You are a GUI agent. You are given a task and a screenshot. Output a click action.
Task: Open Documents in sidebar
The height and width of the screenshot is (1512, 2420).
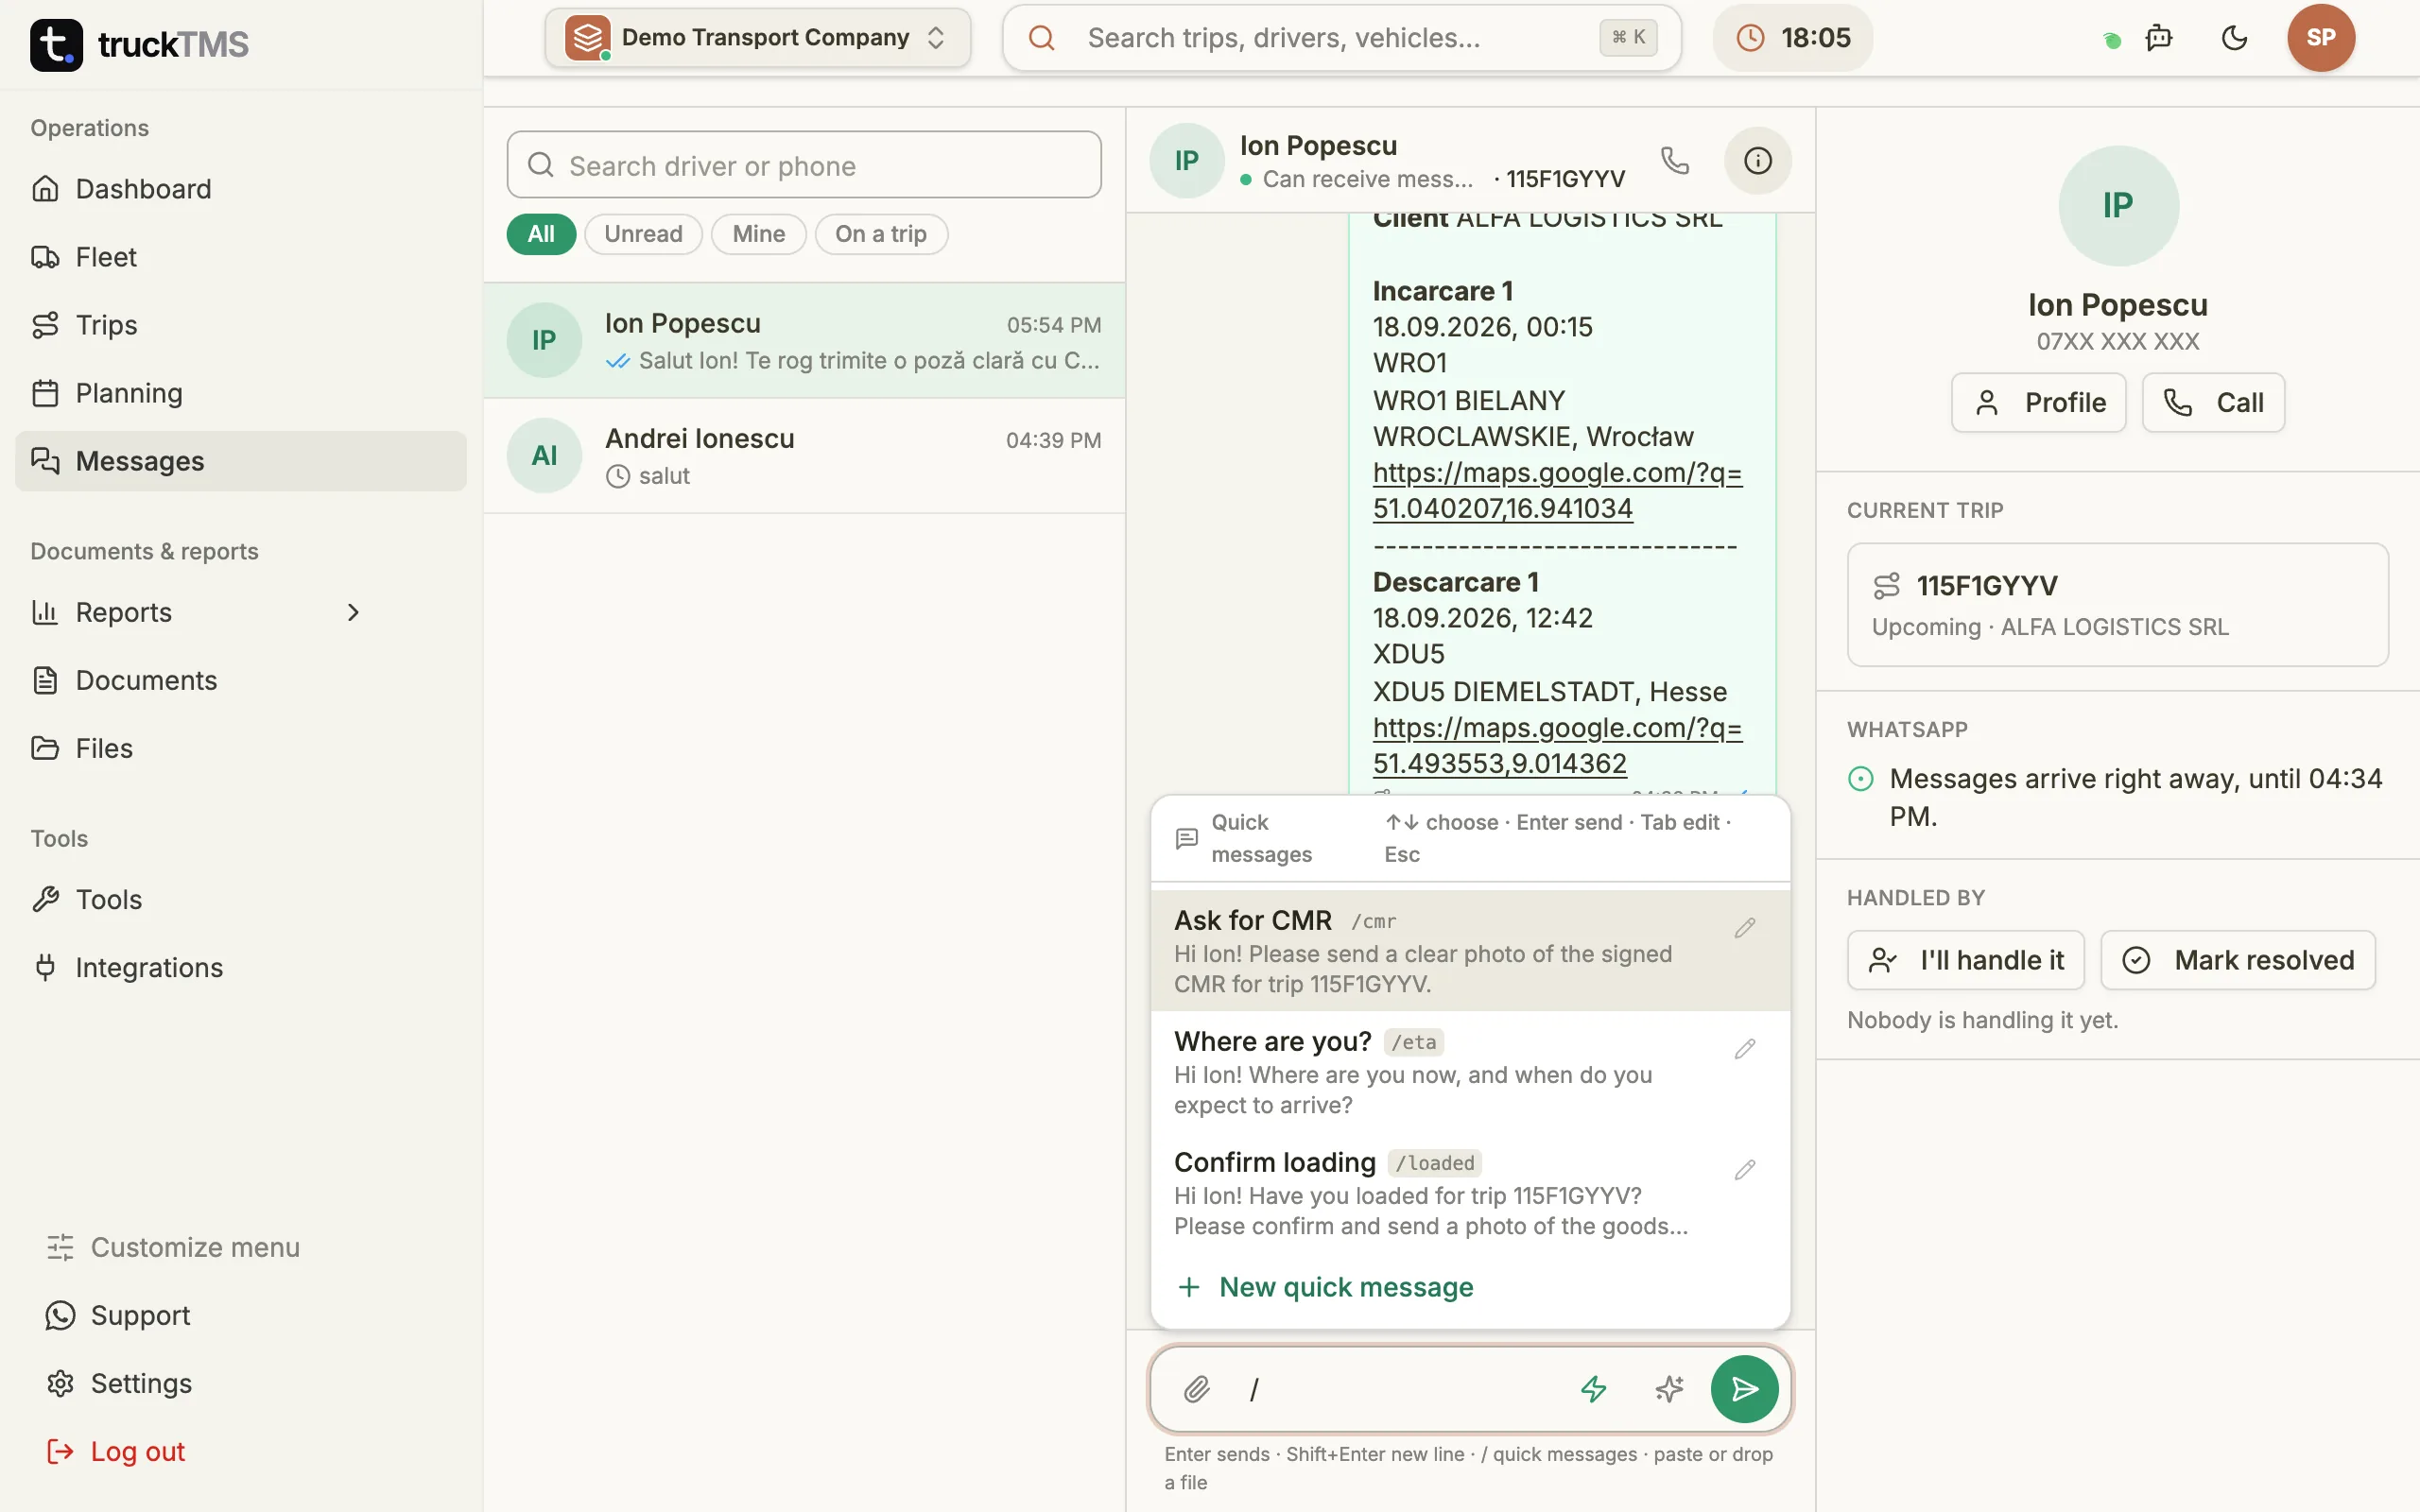(241, 680)
